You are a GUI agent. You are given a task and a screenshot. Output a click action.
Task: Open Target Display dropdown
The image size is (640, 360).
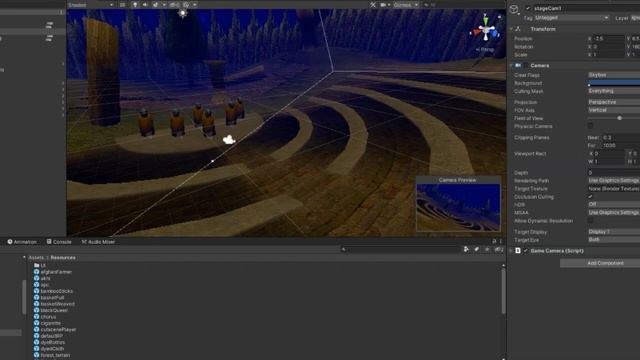614,232
